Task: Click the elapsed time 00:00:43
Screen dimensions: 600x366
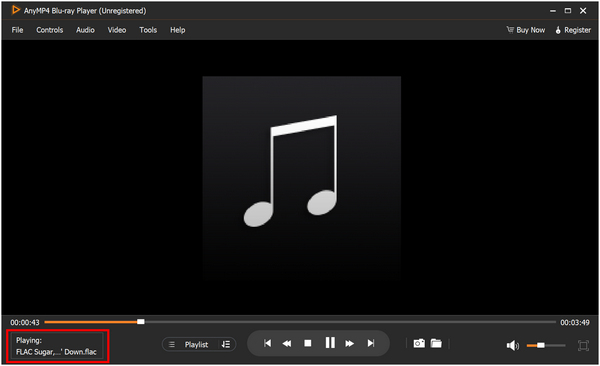Action: (25, 322)
